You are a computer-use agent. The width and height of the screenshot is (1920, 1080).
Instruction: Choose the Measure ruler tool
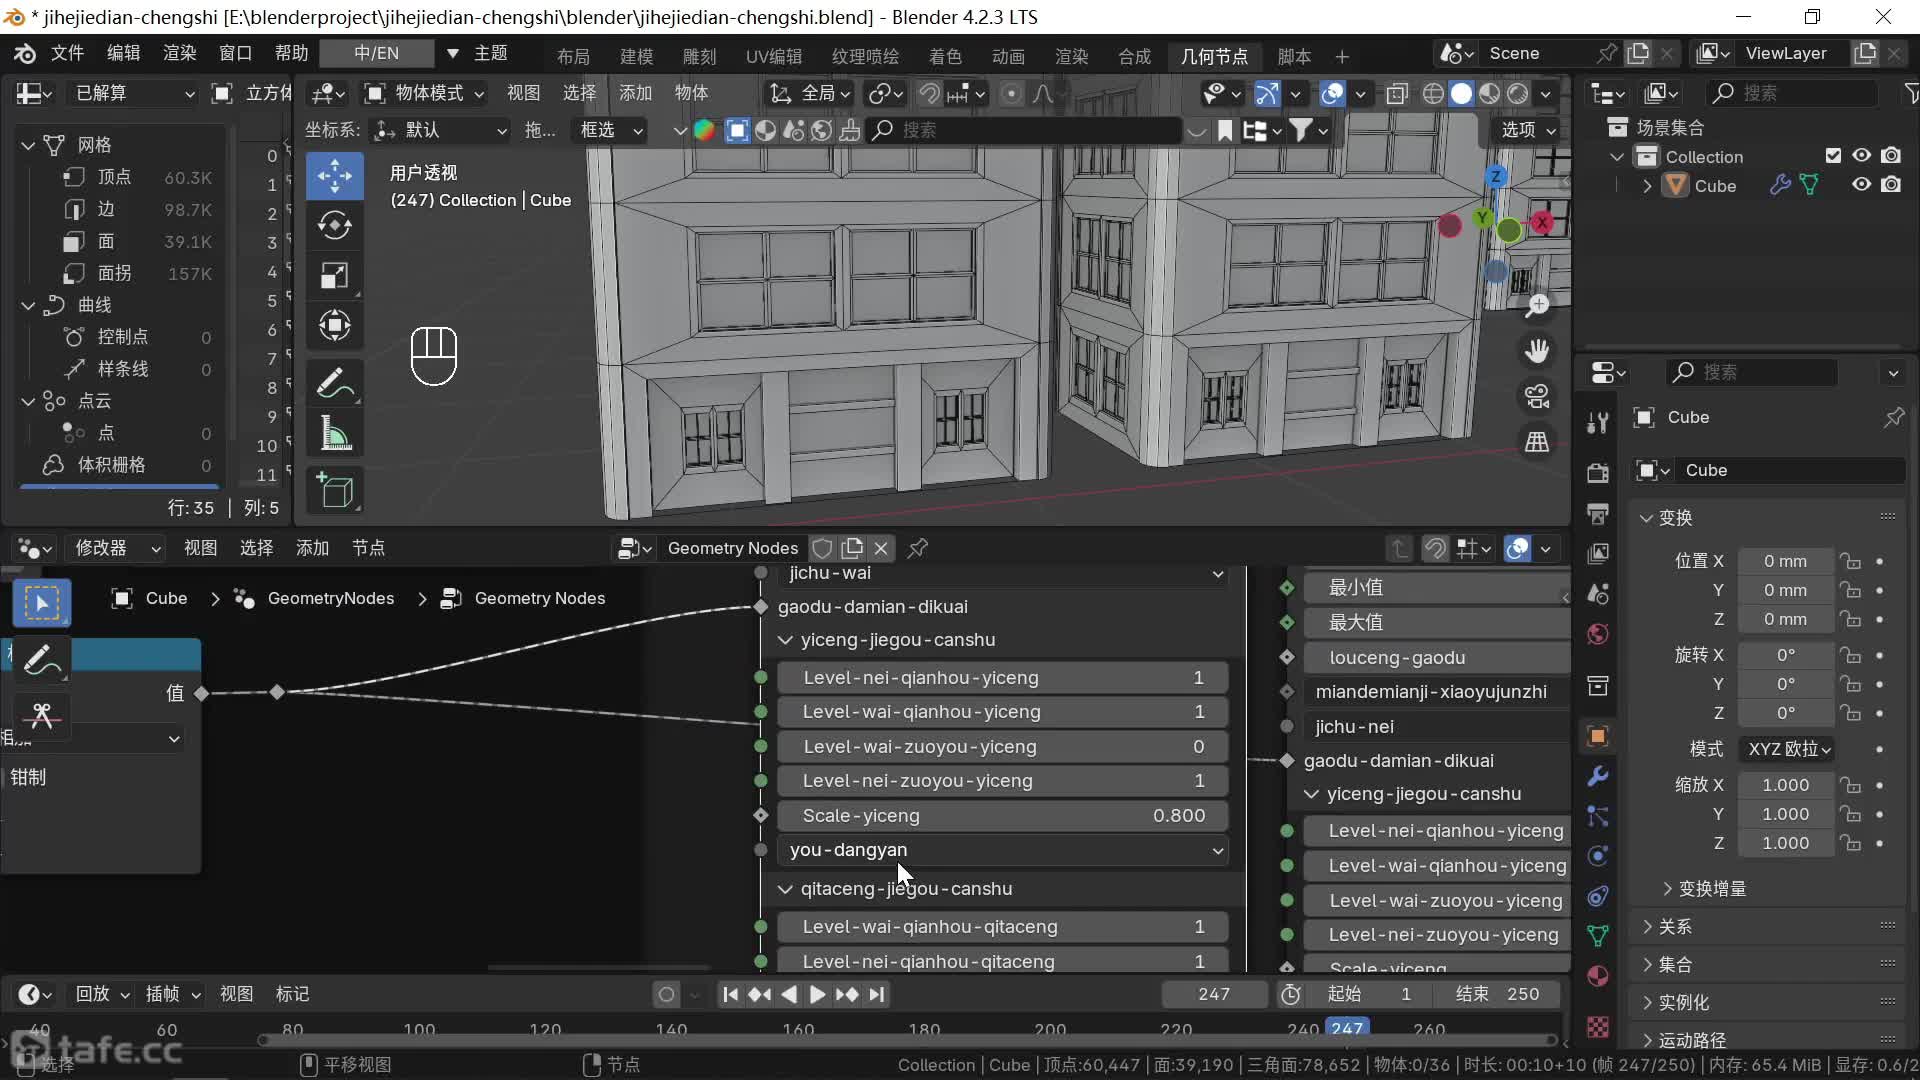point(334,435)
